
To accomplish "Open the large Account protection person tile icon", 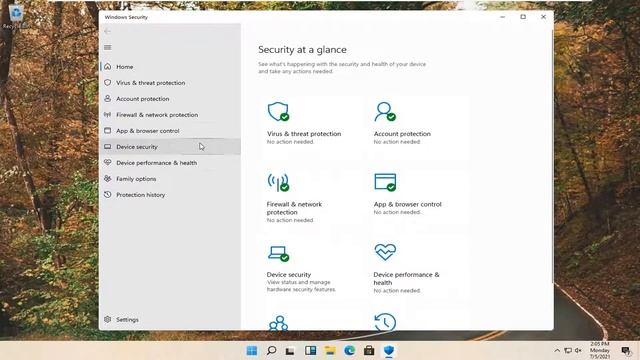I will click(385, 111).
